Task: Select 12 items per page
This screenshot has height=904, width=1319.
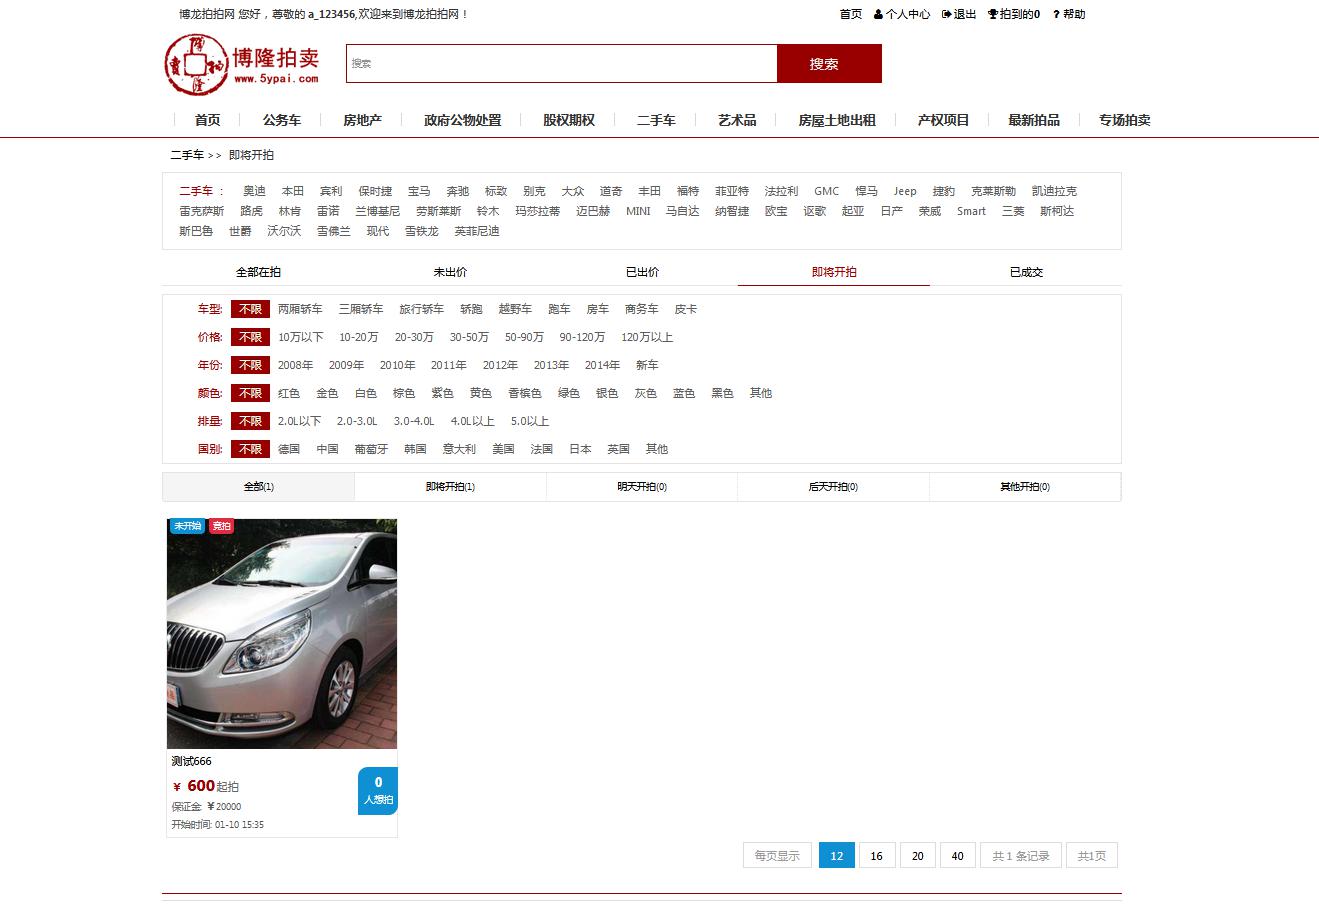Action: click(x=837, y=856)
